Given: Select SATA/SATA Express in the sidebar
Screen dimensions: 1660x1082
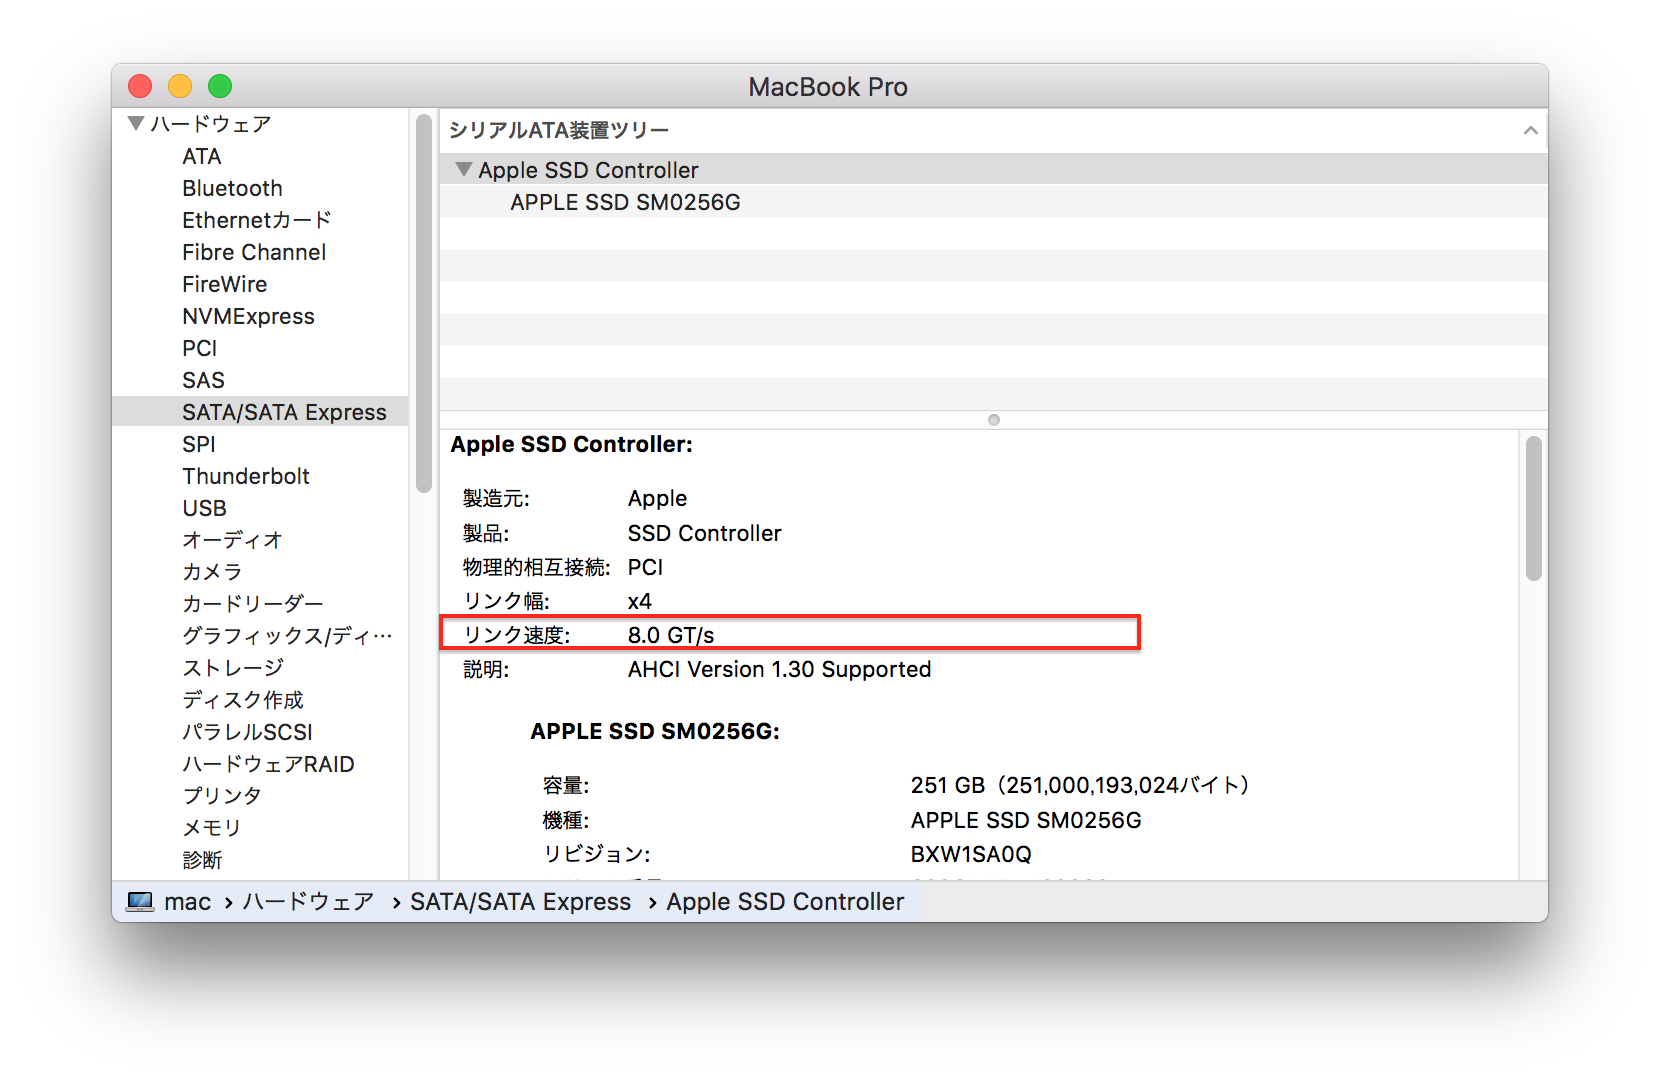Looking at the screenshot, I should (260, 412).
